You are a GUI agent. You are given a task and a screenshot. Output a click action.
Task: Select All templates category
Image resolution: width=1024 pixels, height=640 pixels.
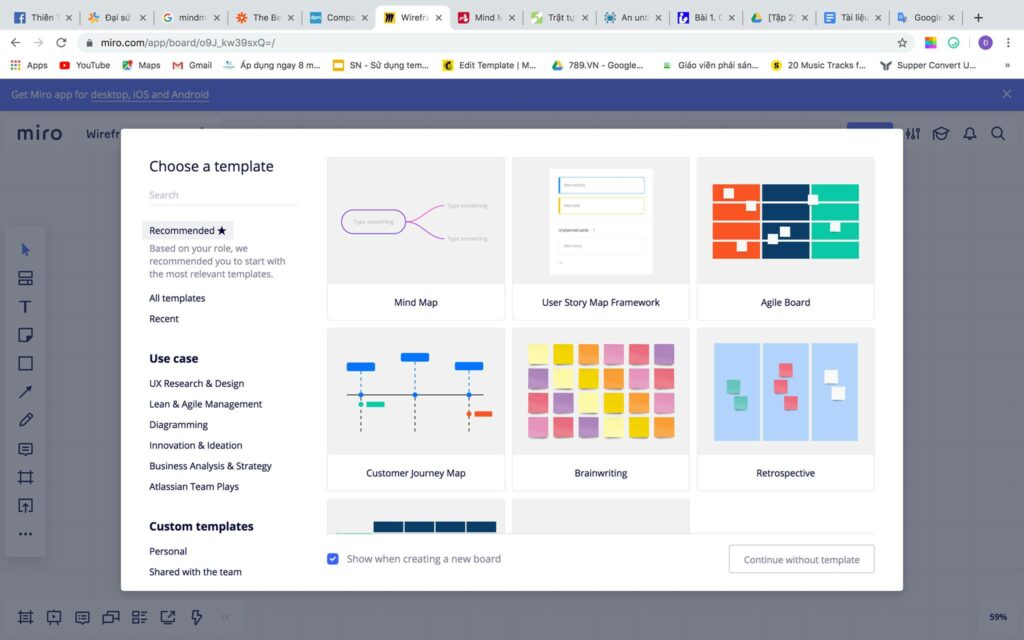click(177, 298)
